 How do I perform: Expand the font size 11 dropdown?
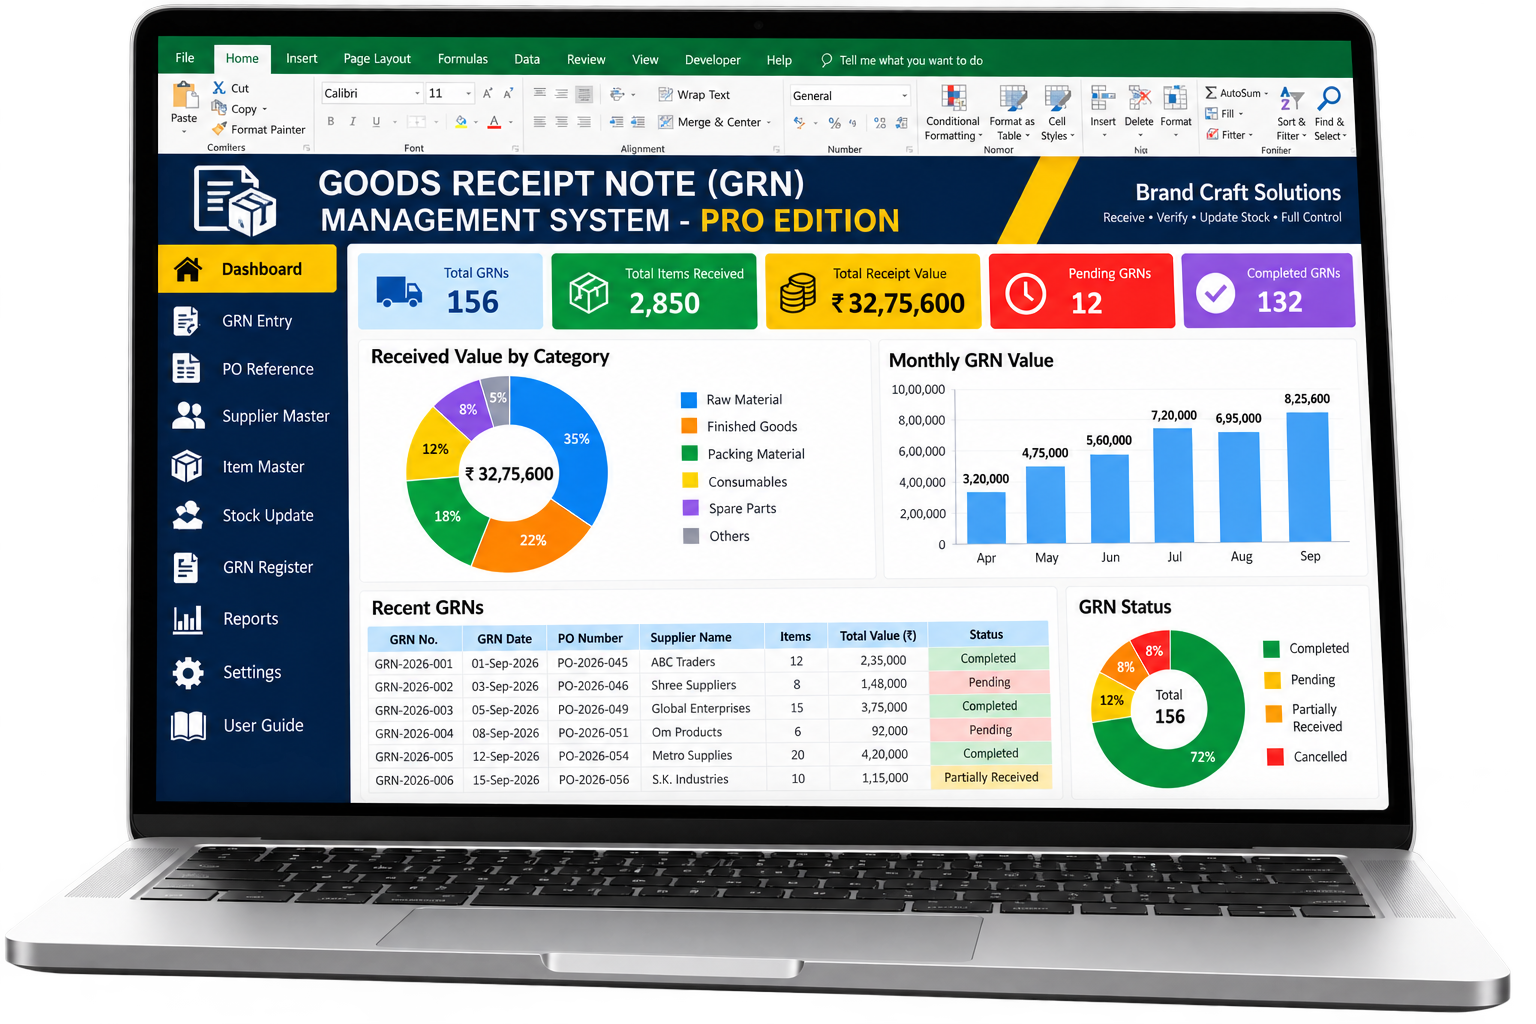click(x=468, y=94)
